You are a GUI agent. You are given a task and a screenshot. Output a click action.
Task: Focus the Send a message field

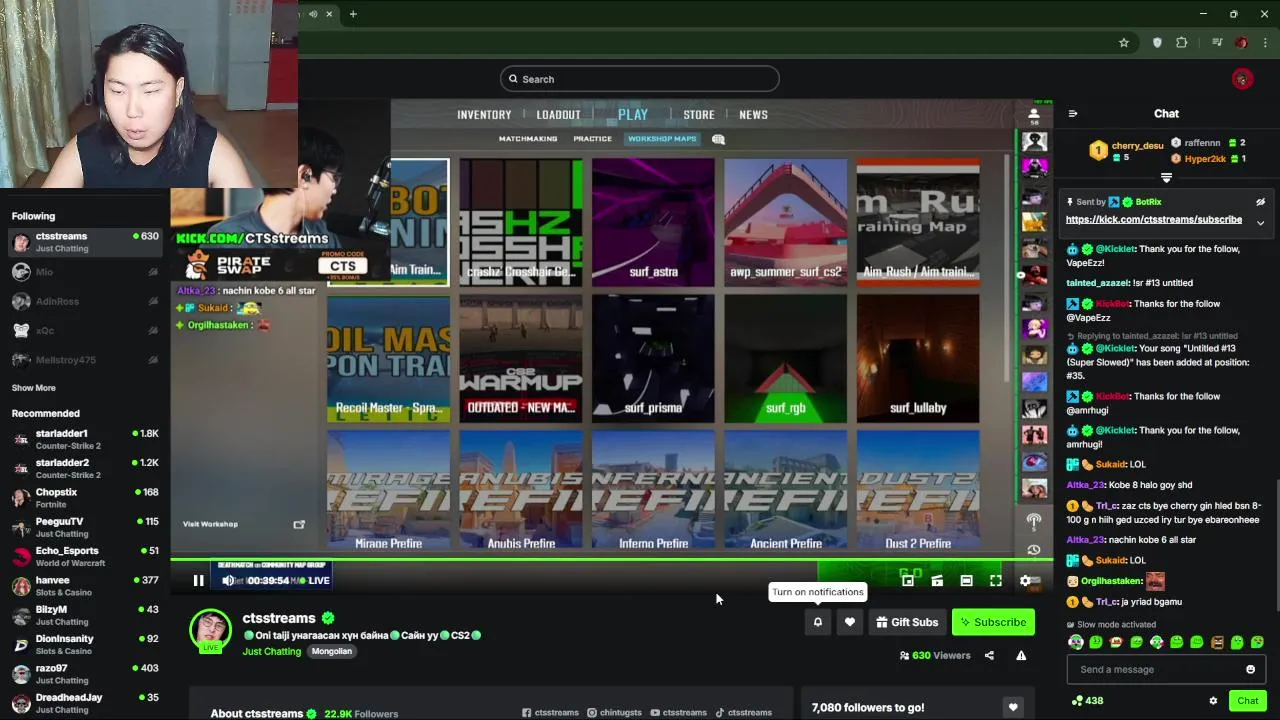click(x=1154, y=669)
